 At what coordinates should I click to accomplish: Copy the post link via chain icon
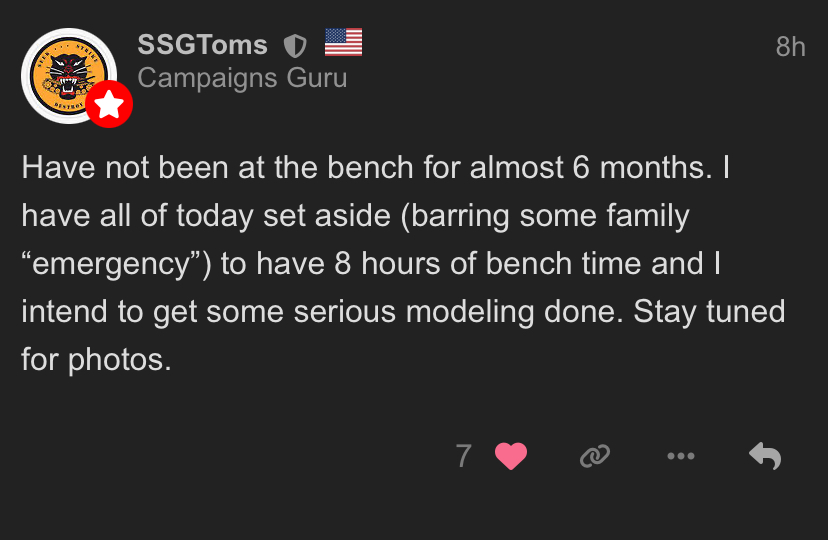[x=595, y=457]
